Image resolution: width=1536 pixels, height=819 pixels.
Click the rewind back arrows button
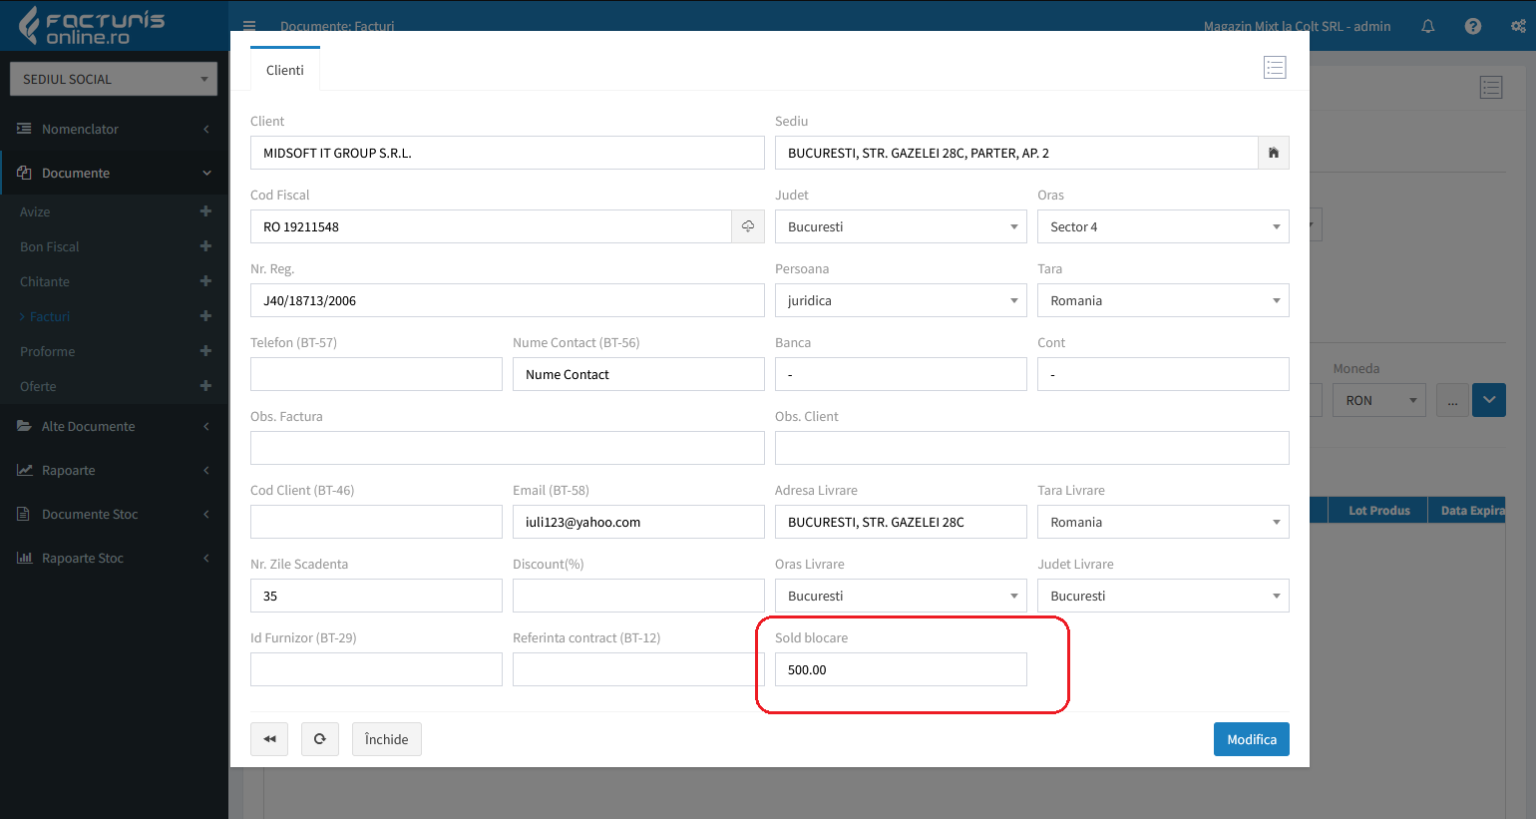(x=269, y=739)
